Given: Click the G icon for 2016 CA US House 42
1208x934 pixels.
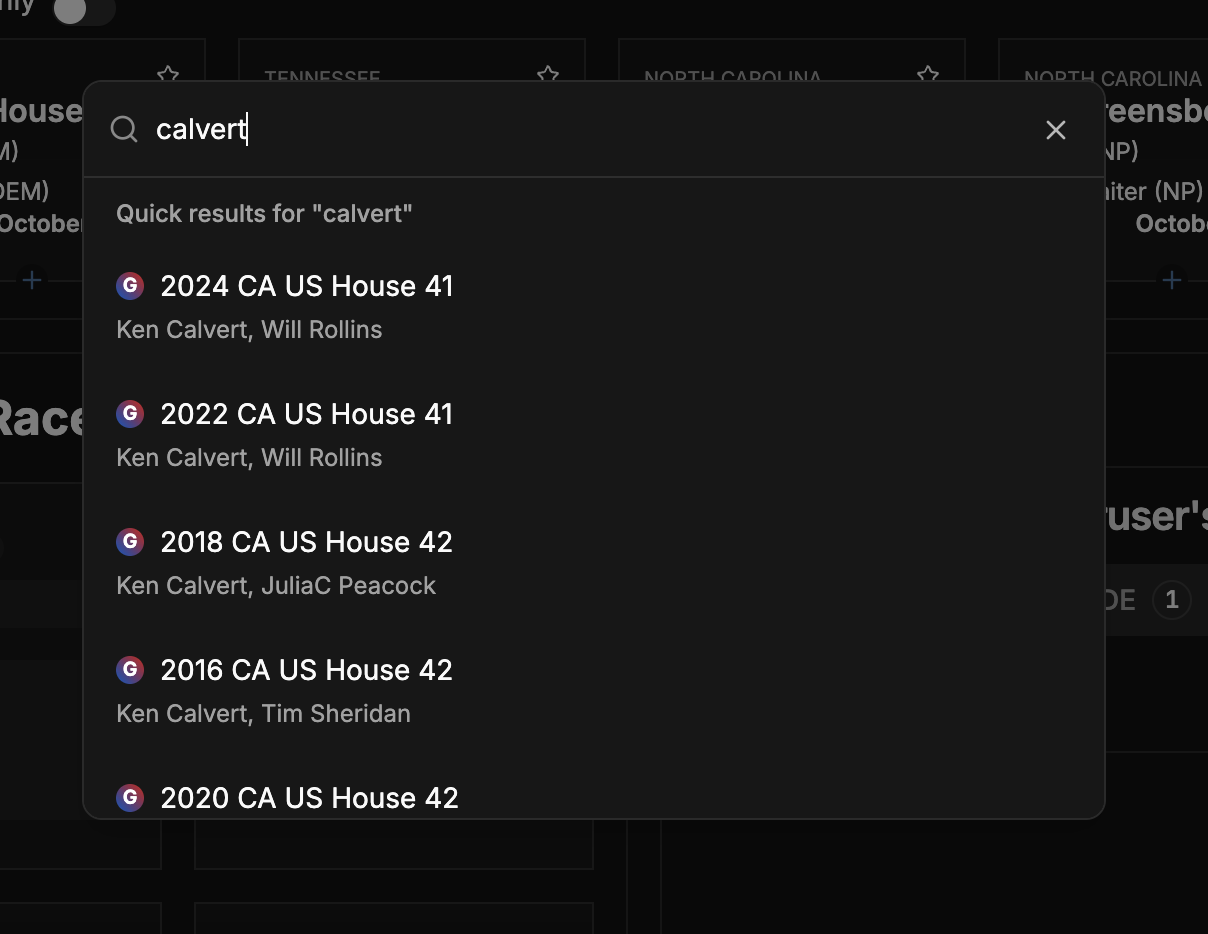Looking at the screenshot, I should tap(130, 670).
